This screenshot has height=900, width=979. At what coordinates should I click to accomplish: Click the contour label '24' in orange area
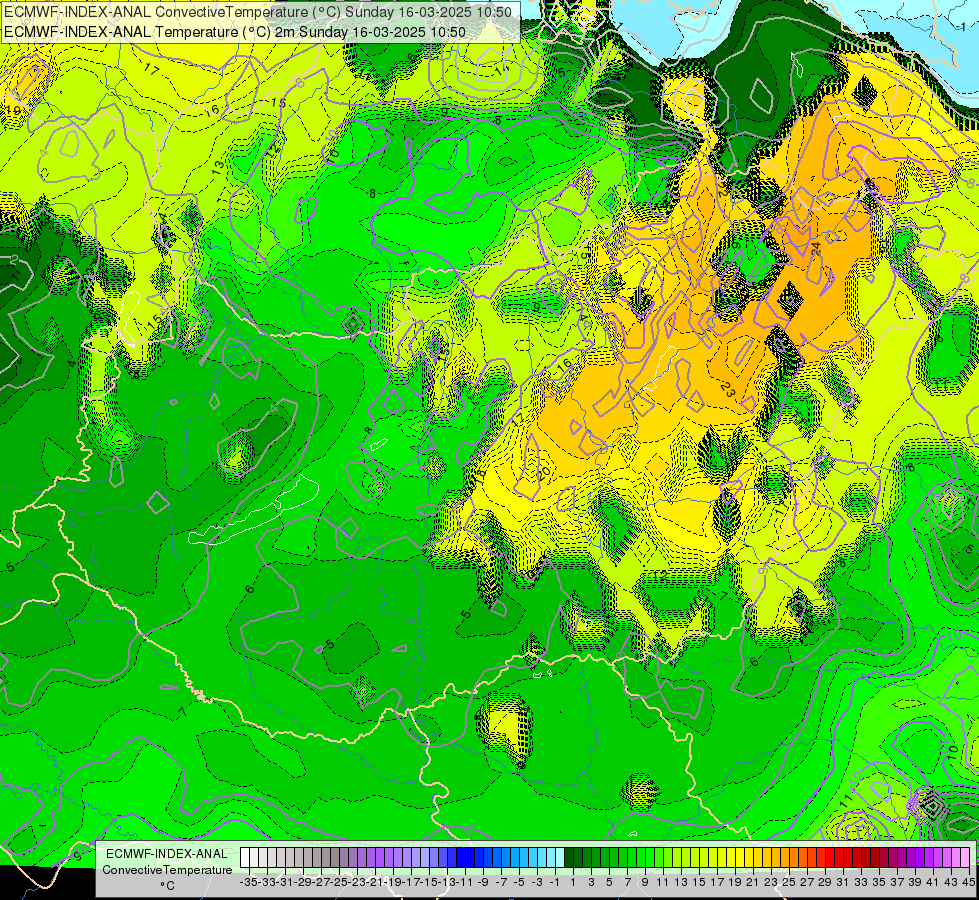coord(815,249)
